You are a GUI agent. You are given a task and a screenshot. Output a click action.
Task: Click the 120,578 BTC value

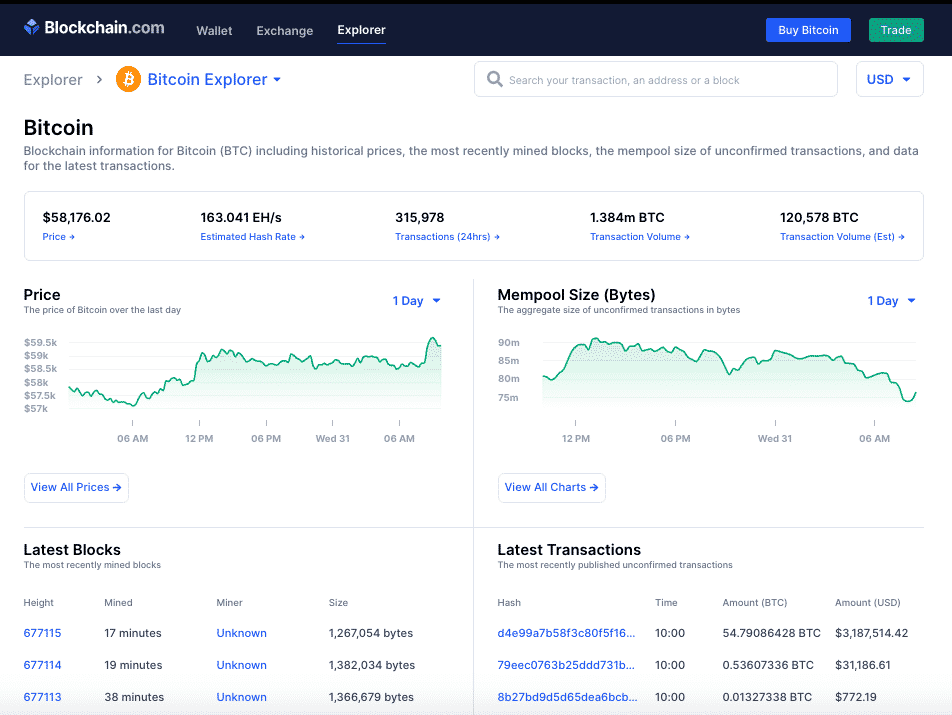pos(819,217)
